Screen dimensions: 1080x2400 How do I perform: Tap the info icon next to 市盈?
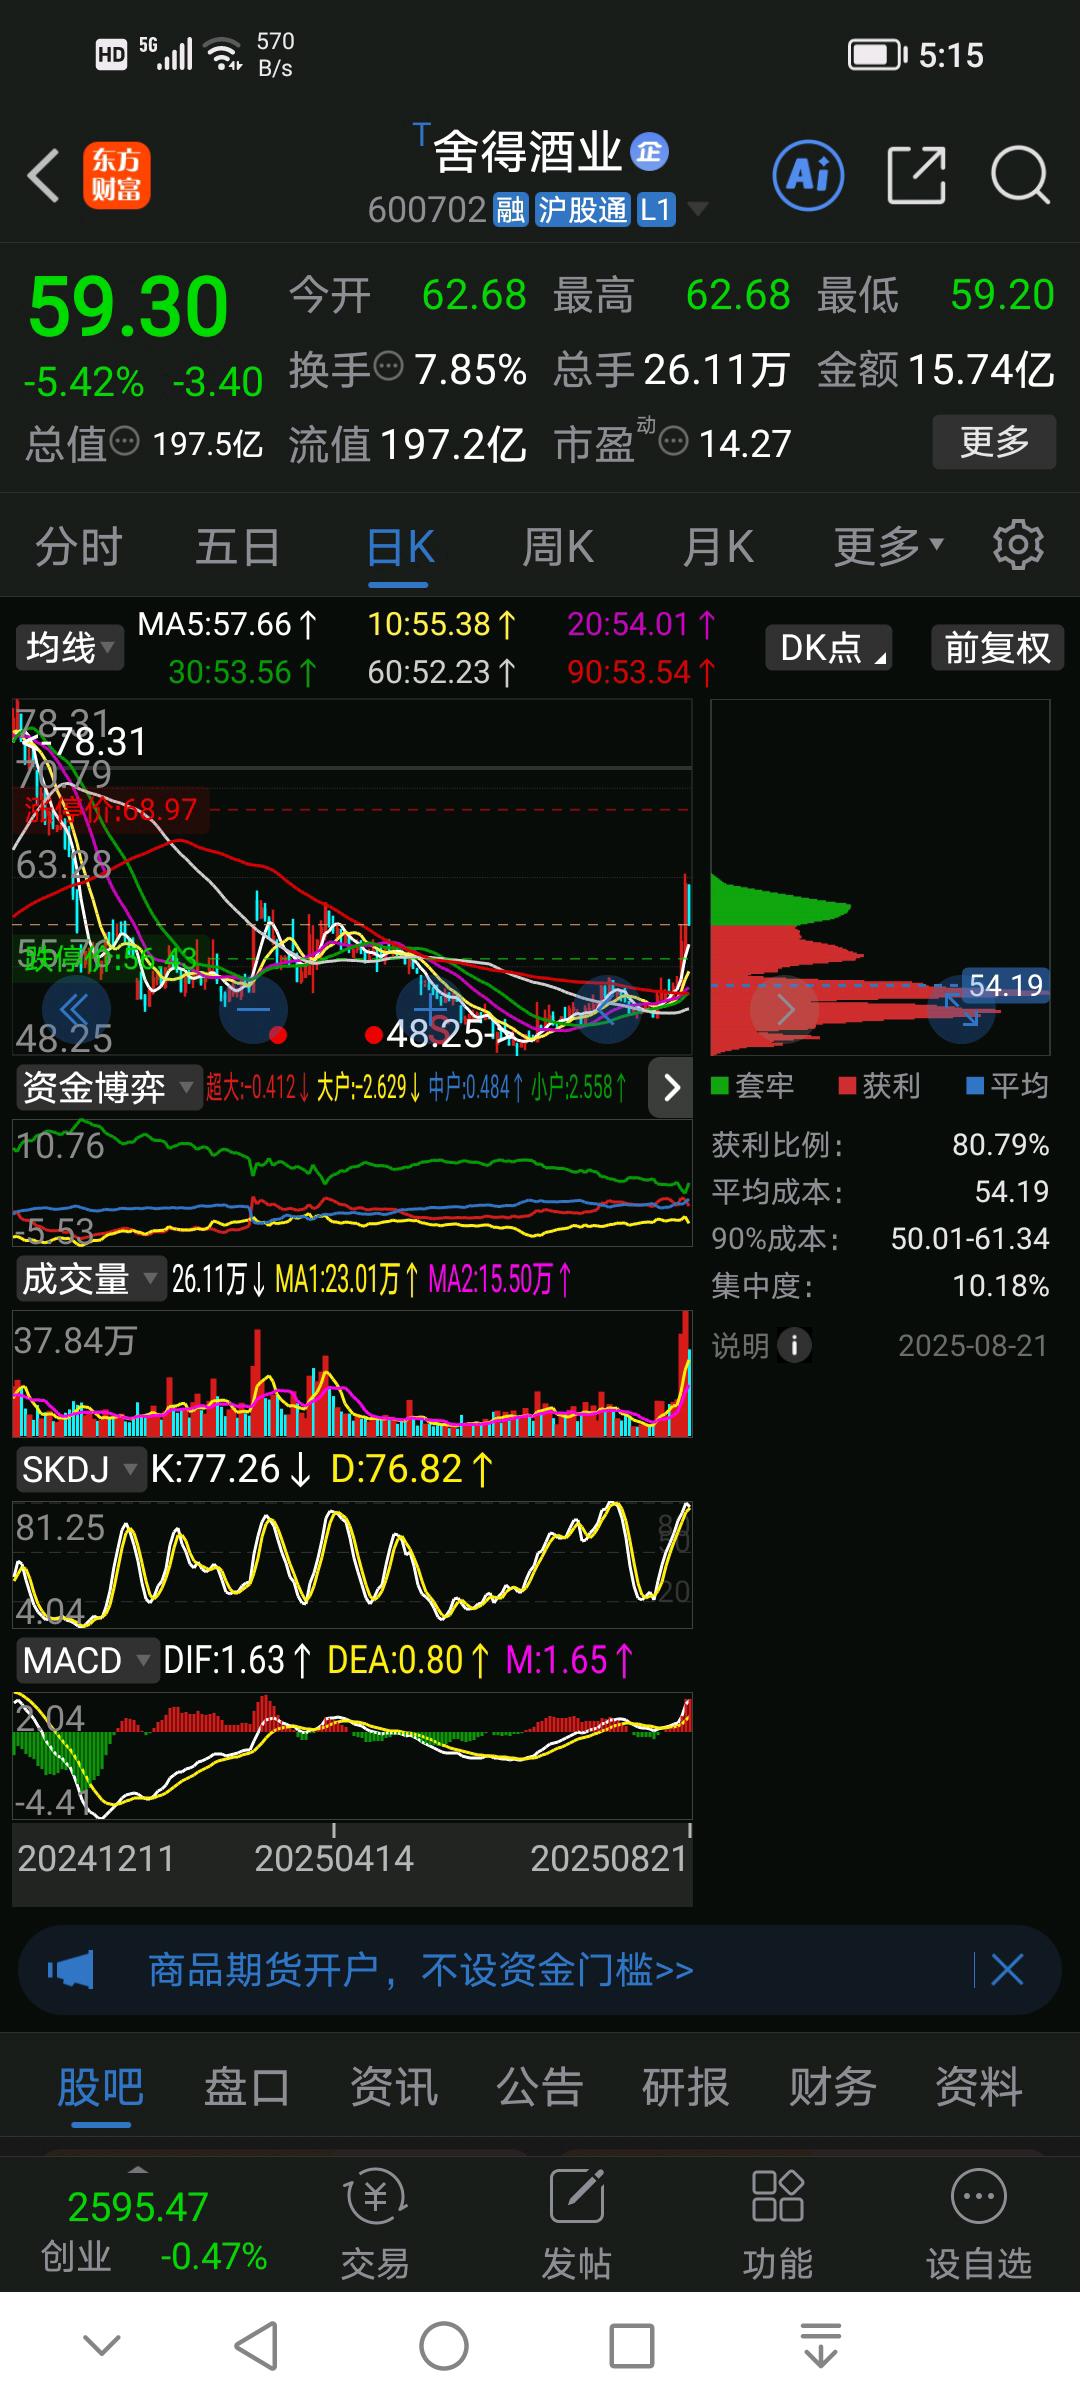pyautogui.click(x=674, y=440)
